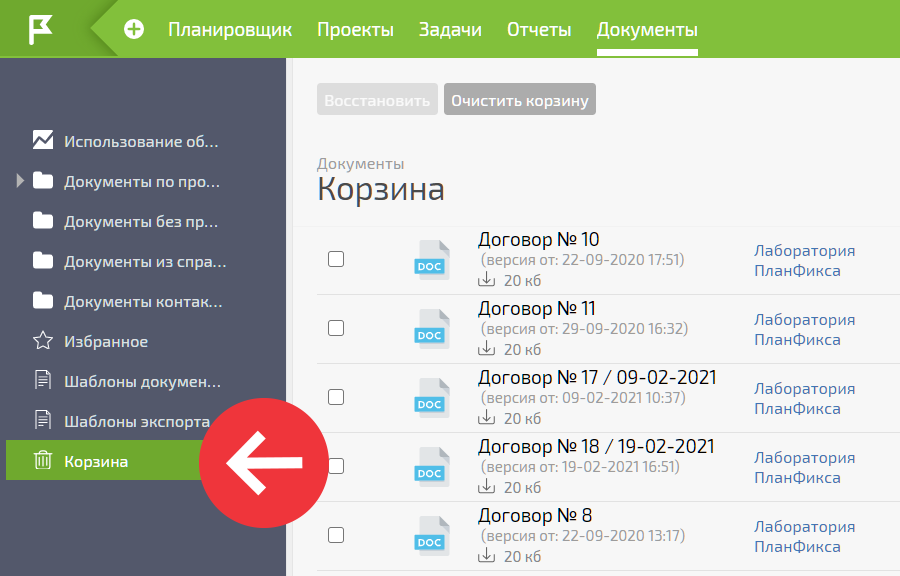
Task: Open Шаблоны докумен... in sidebar
Action: (142, 382)
